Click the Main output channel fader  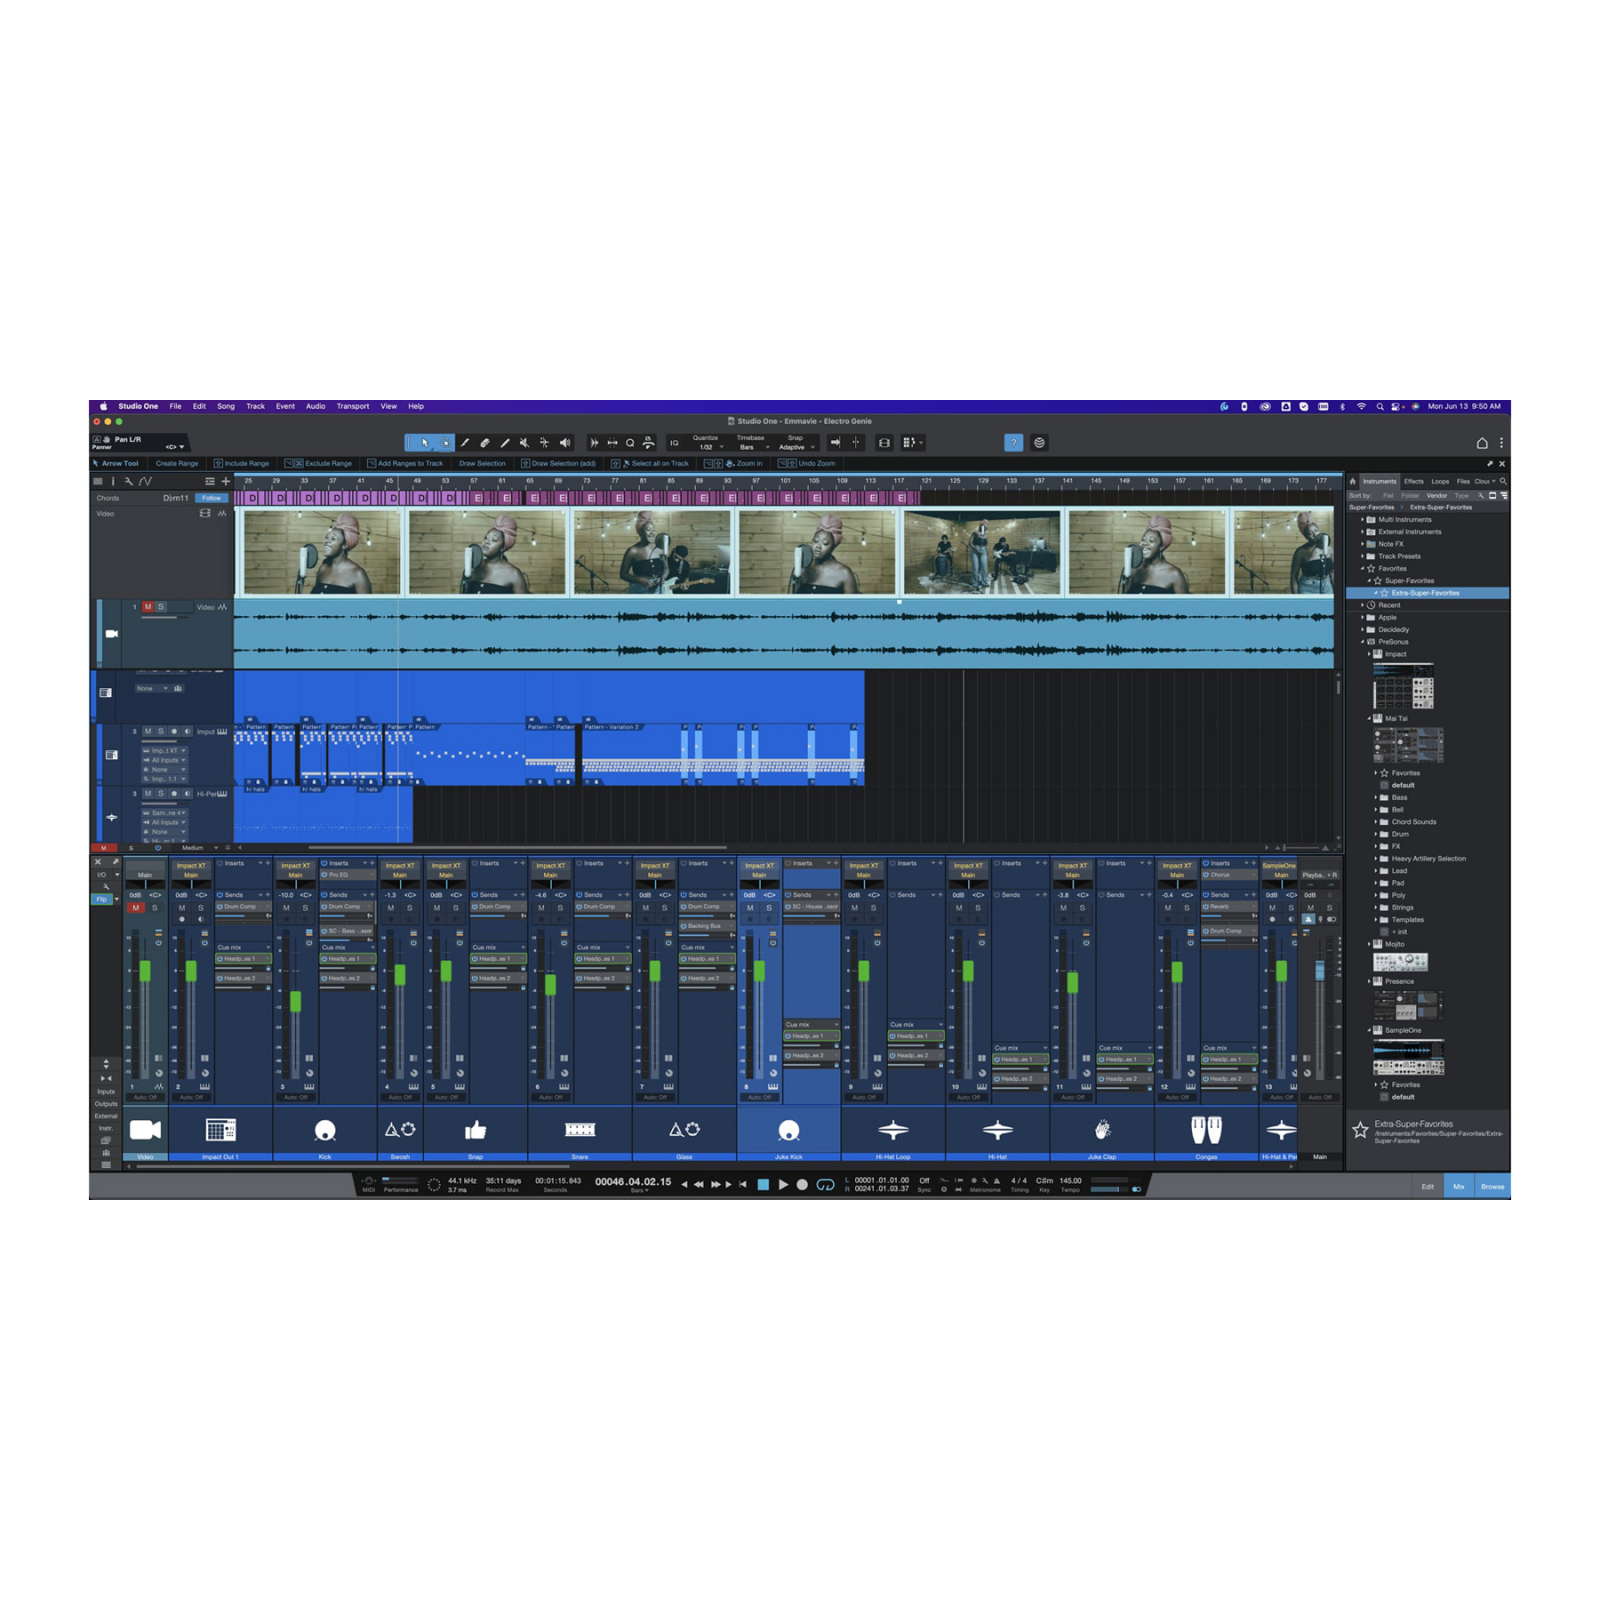(1320, 970)
